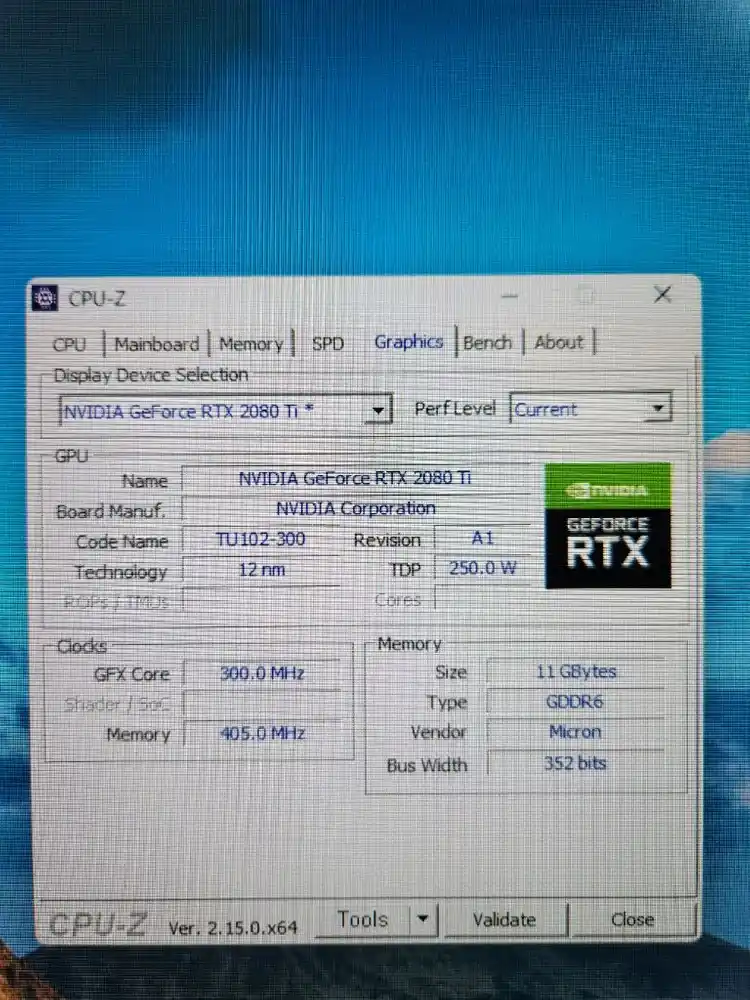
Task: Click the Code Name label
Action: [122, 541]
